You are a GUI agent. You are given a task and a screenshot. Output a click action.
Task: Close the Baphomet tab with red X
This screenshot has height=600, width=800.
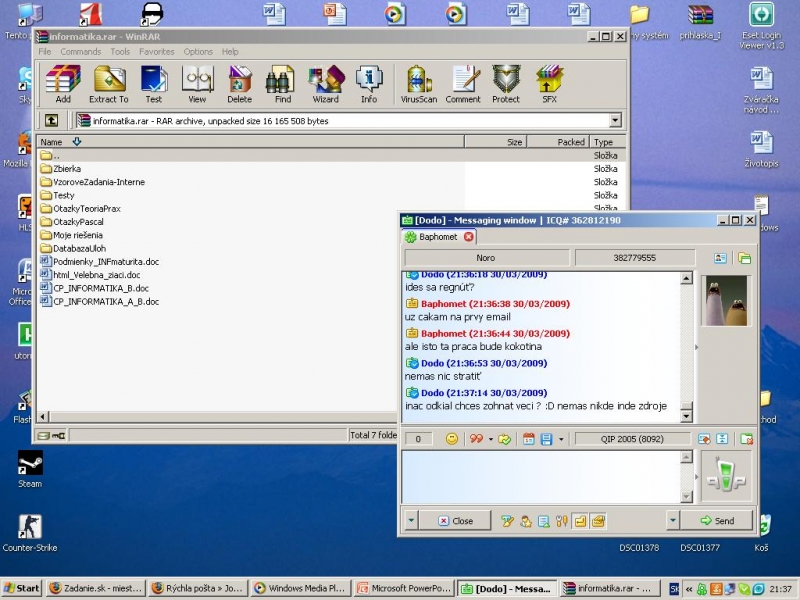(x=468, y=237)
